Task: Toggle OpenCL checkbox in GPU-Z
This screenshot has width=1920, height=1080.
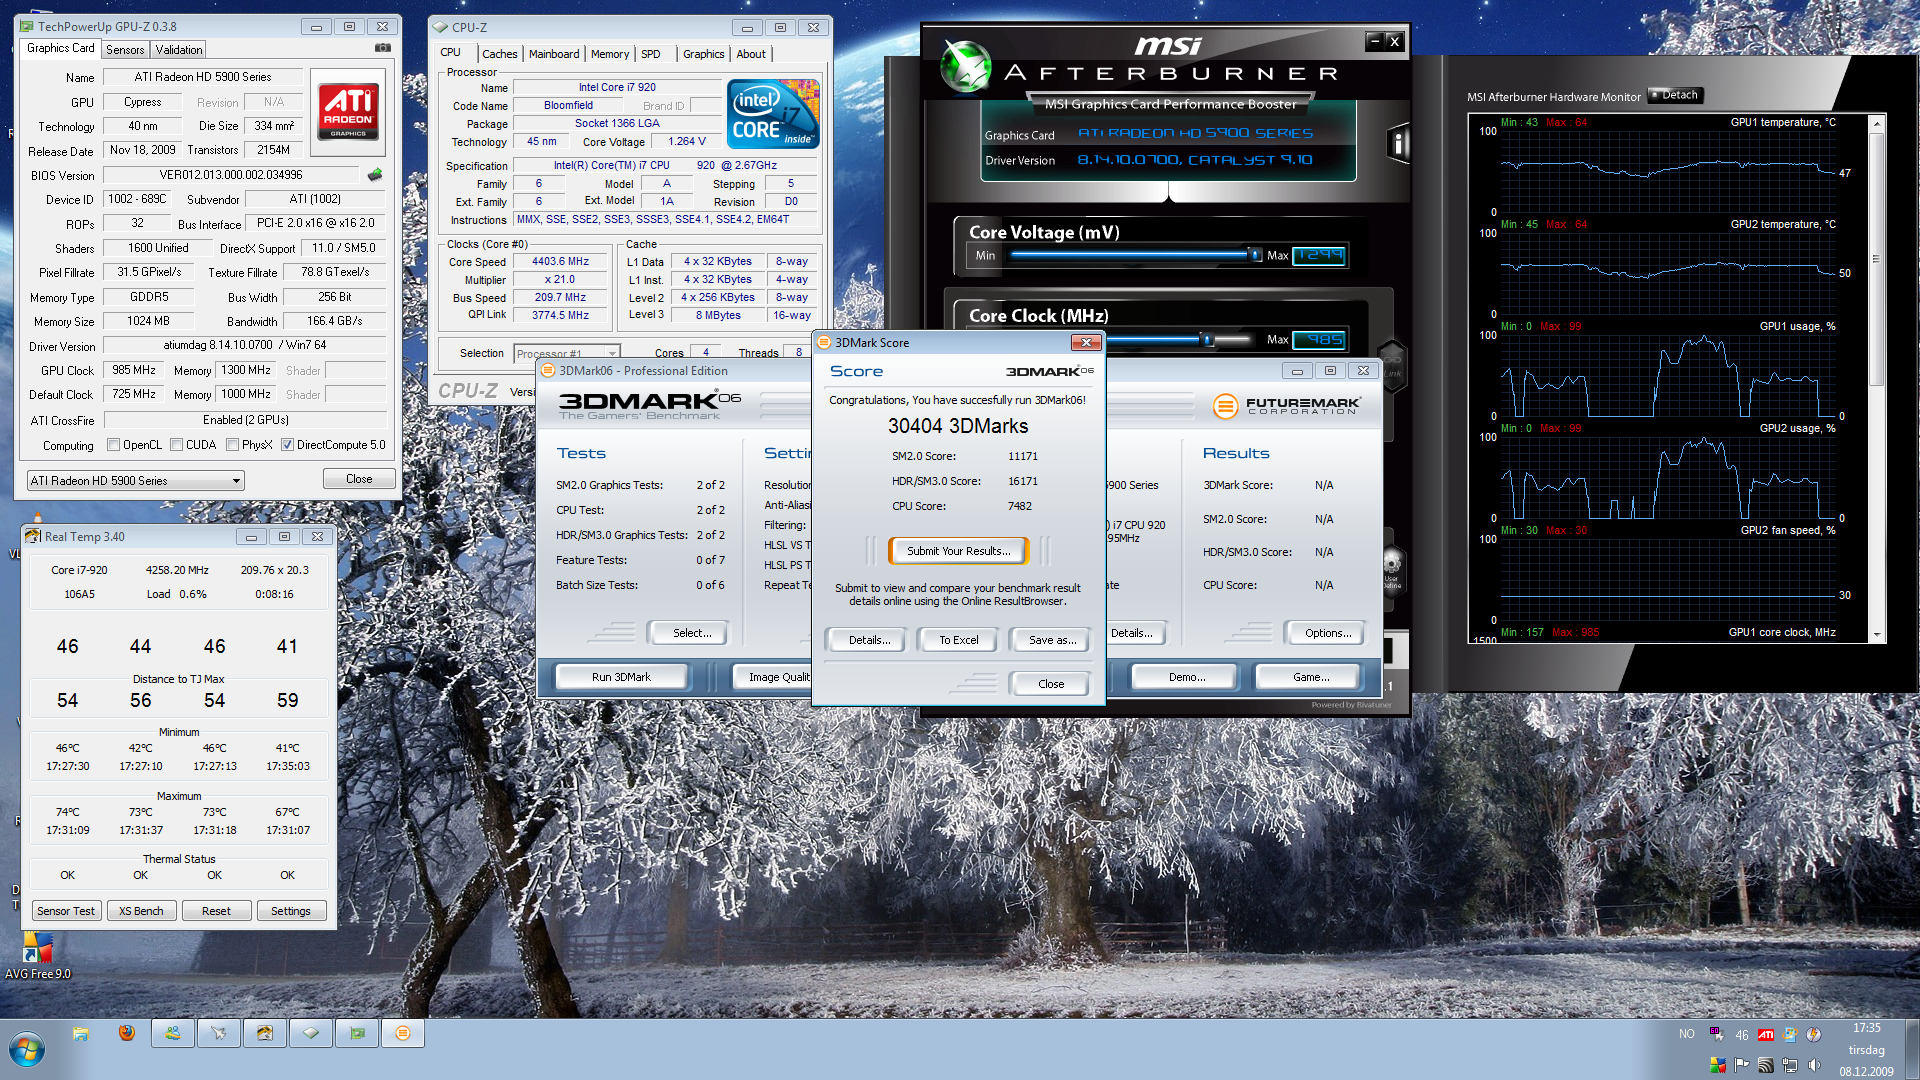Action: click(x=113, y=445)
